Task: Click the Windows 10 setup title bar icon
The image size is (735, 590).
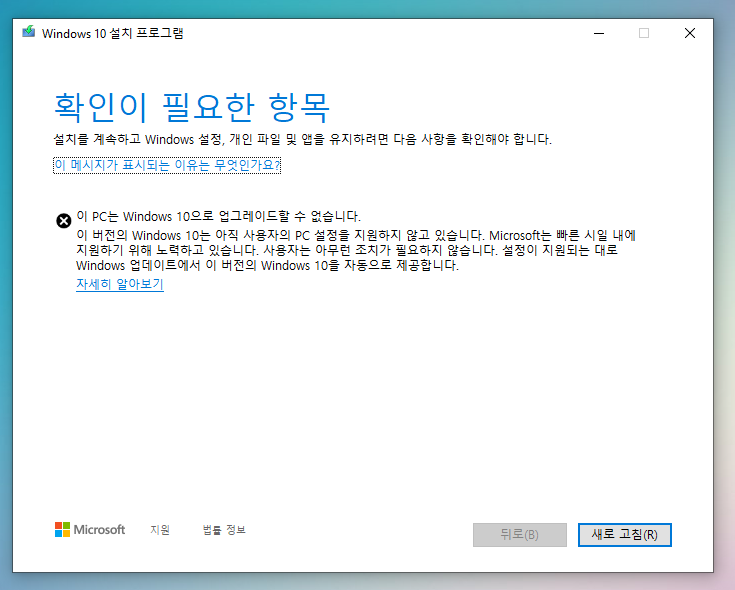Action: pos(29,32)
